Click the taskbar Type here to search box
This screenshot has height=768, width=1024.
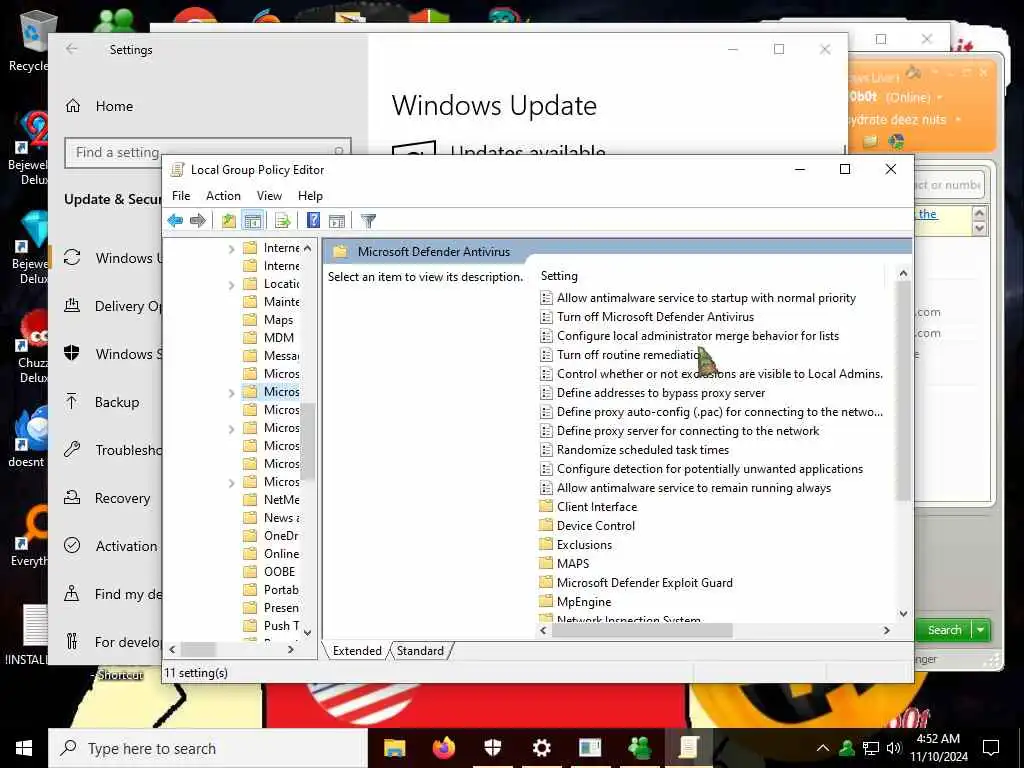208,748
